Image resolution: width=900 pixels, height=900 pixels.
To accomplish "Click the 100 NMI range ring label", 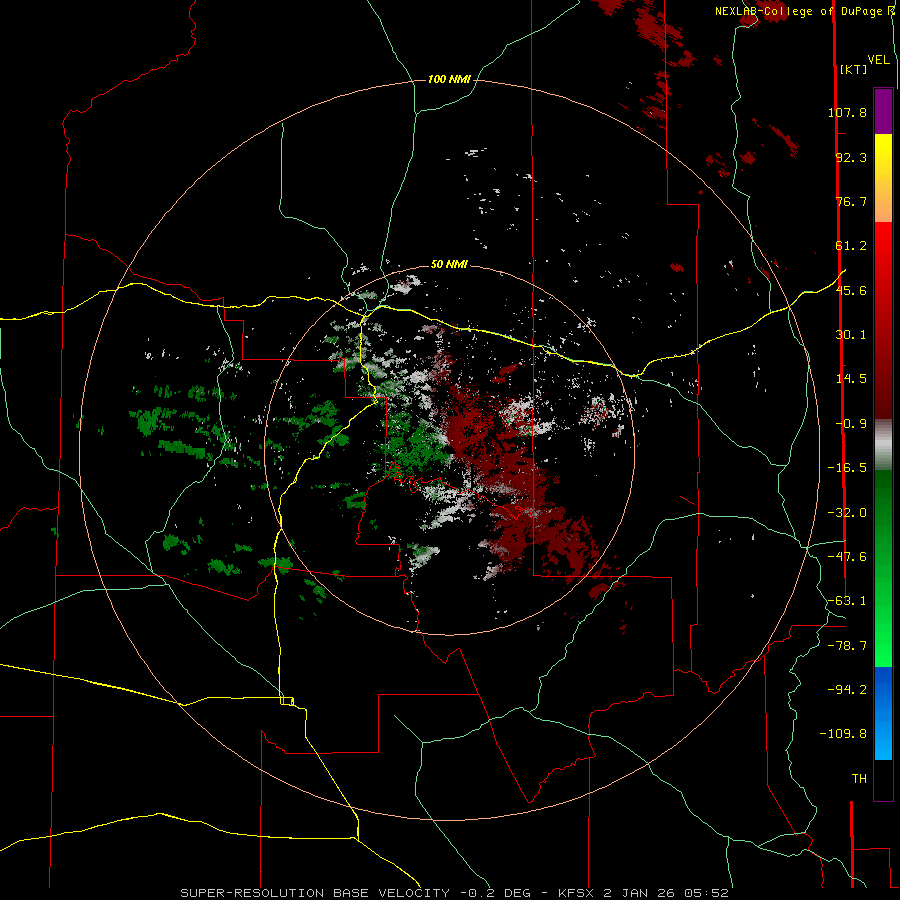I will pos(449,79).
